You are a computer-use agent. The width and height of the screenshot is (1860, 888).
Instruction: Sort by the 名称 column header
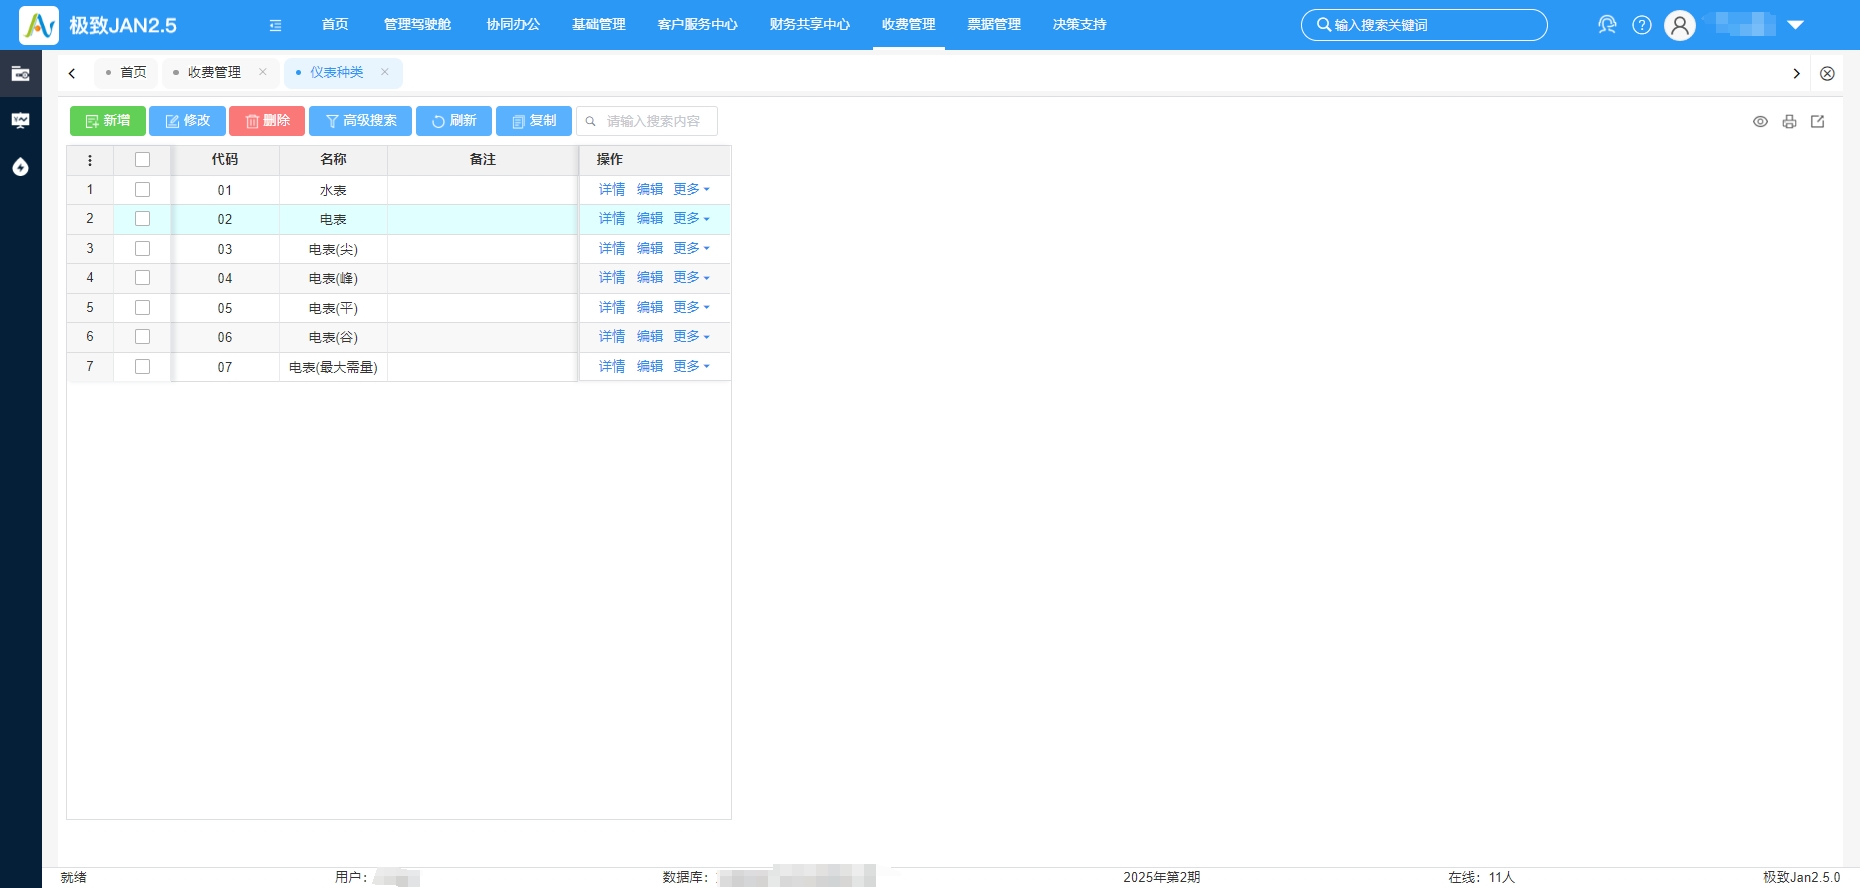pyautogui.click(x=333, y=160)
